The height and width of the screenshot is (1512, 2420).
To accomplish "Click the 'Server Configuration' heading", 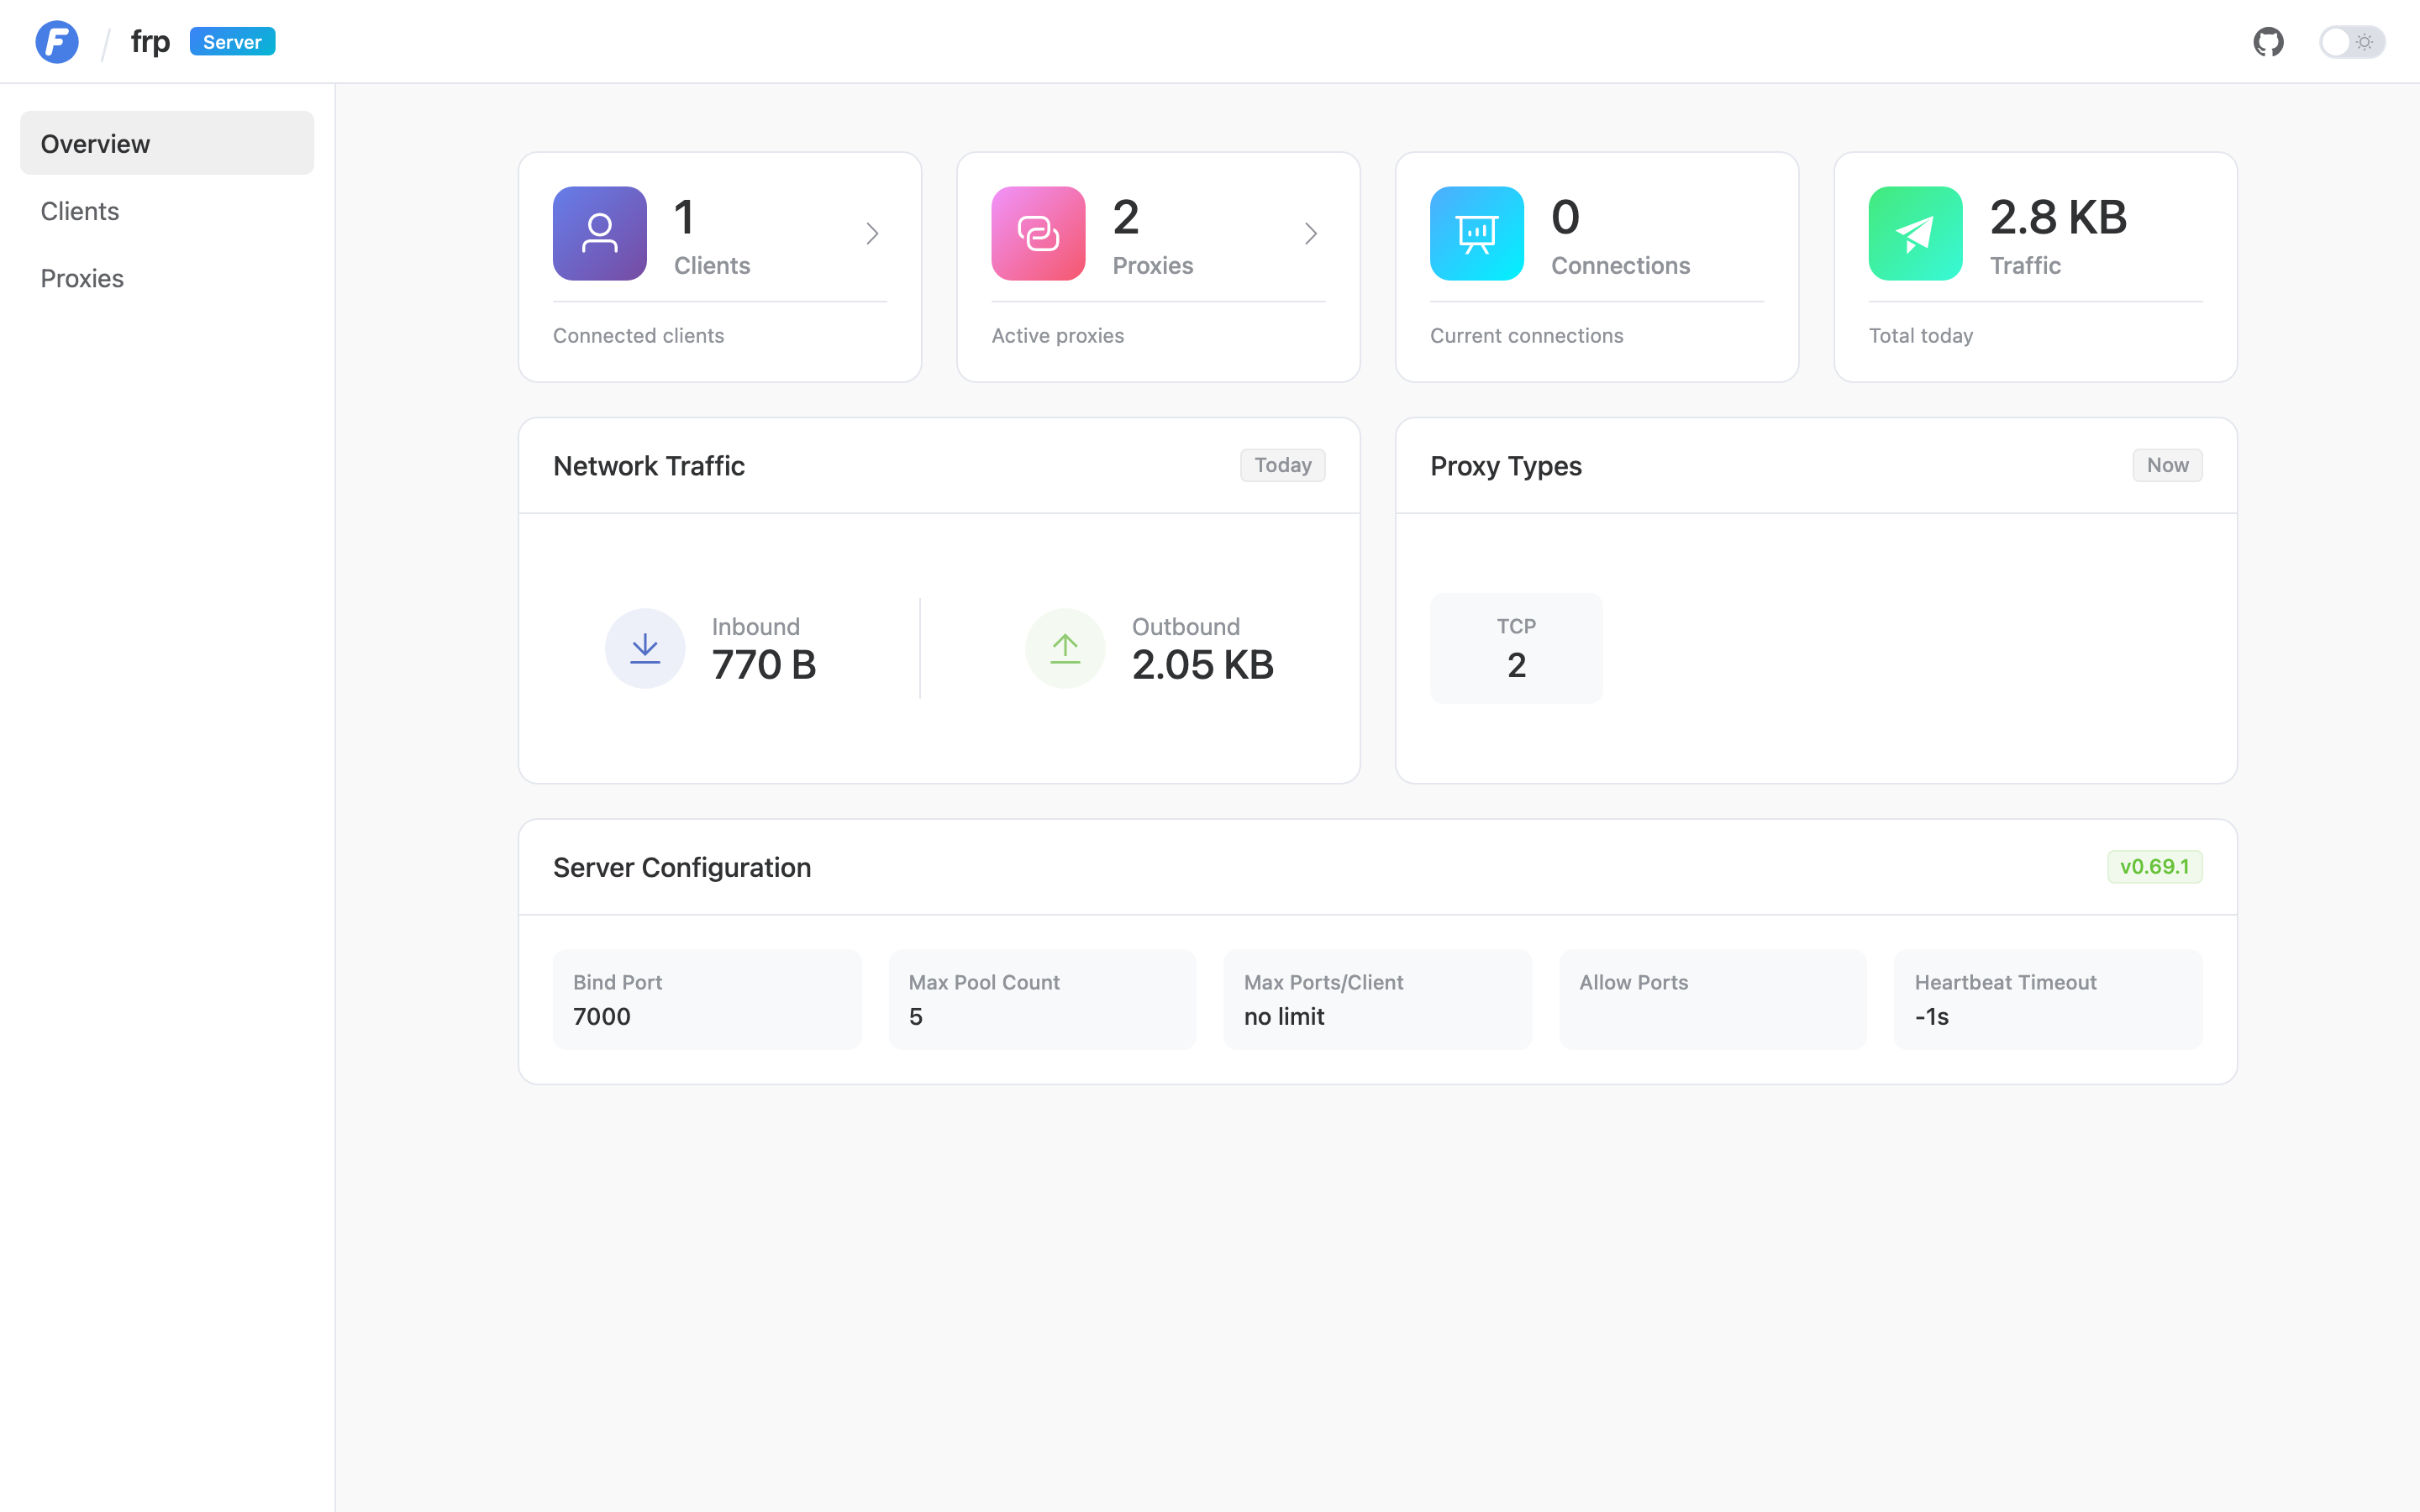I will [x=682, y=867].
